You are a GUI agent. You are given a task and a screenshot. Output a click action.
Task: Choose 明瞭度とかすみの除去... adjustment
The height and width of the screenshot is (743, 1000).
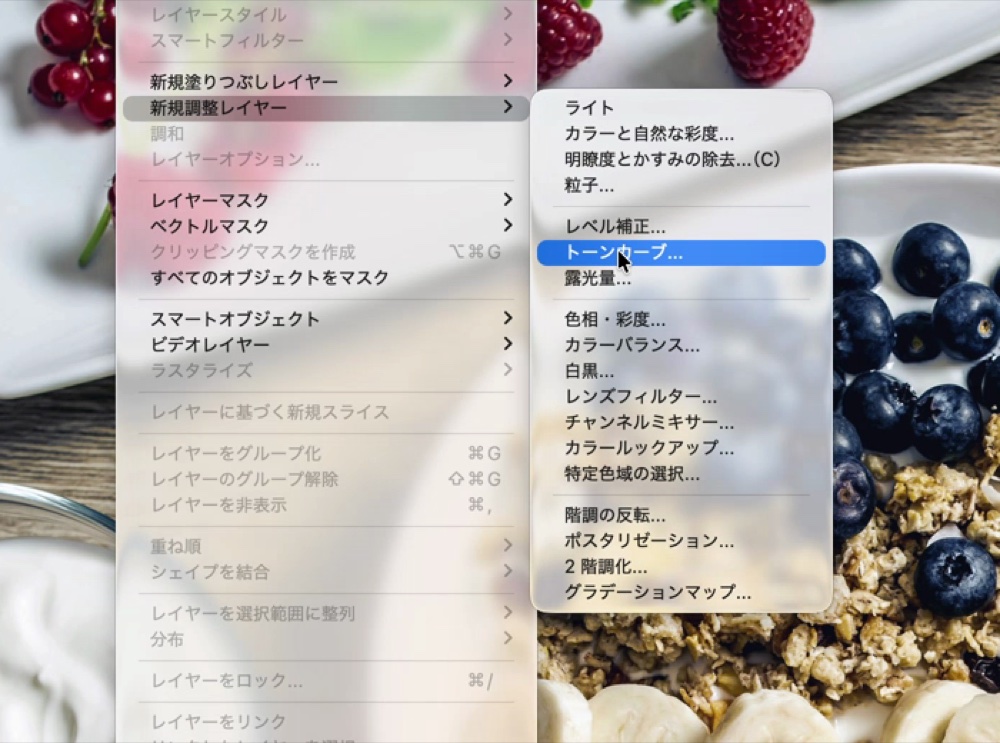(681, 159)
